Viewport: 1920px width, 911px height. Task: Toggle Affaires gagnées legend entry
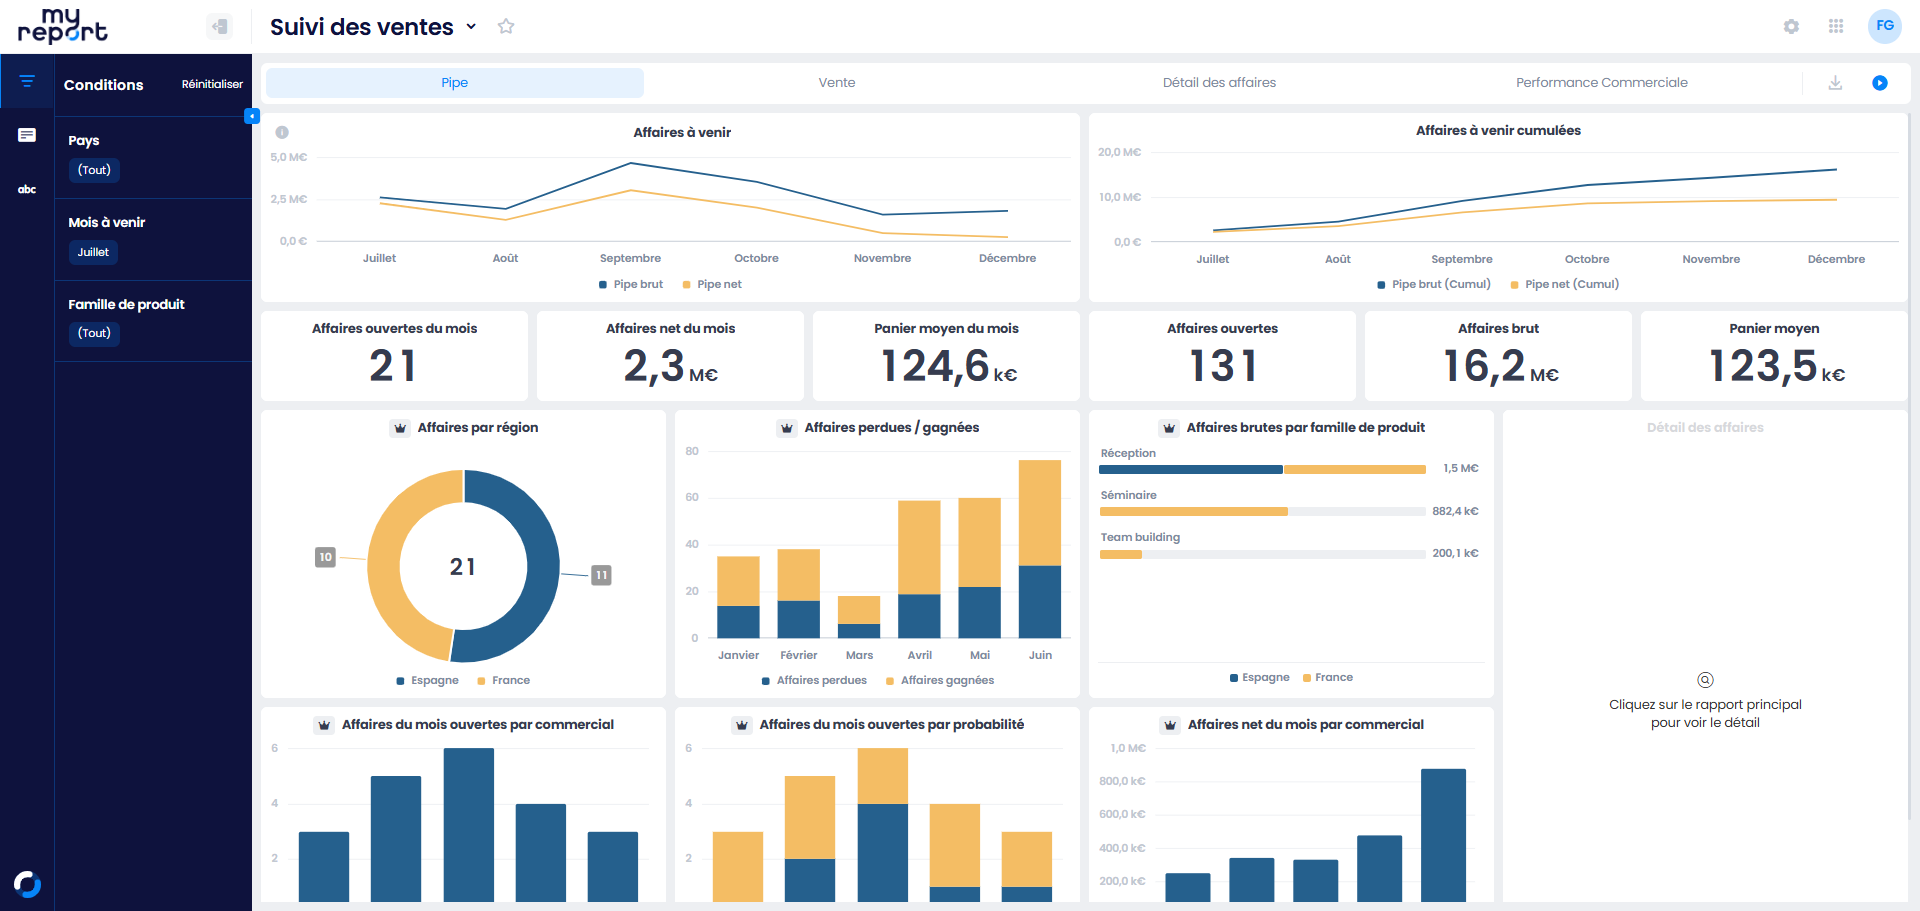coord(940,680)
